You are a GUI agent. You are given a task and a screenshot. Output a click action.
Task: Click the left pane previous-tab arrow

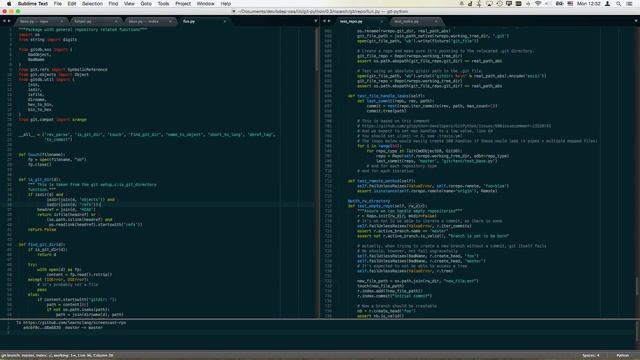click(x=4, y=21)
